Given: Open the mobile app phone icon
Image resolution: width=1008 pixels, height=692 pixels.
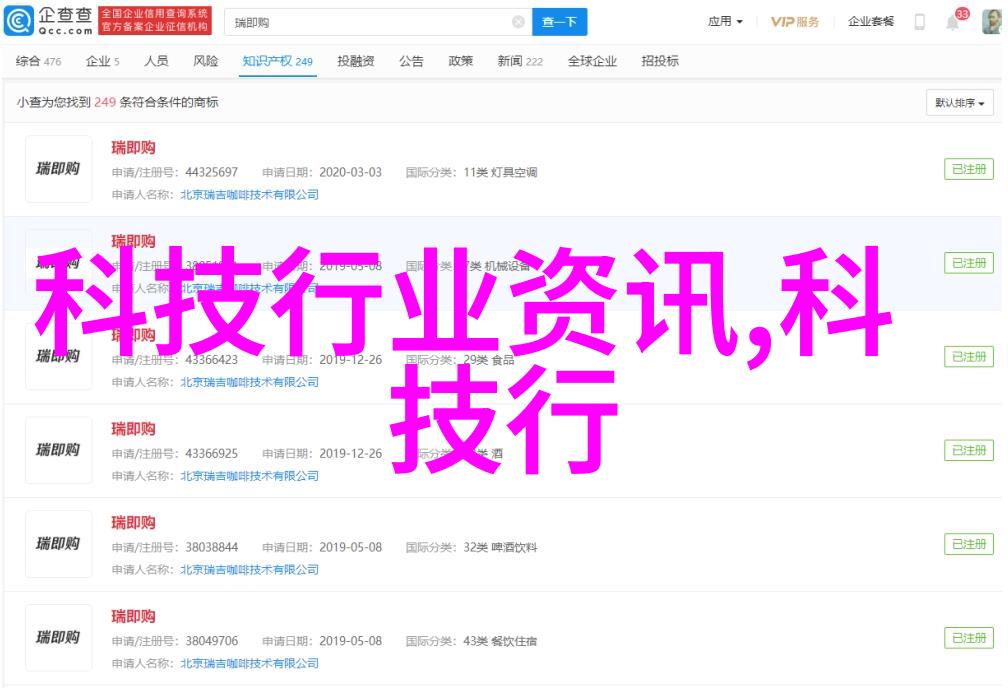Looking at the screenshot, I should click(920, 22).
